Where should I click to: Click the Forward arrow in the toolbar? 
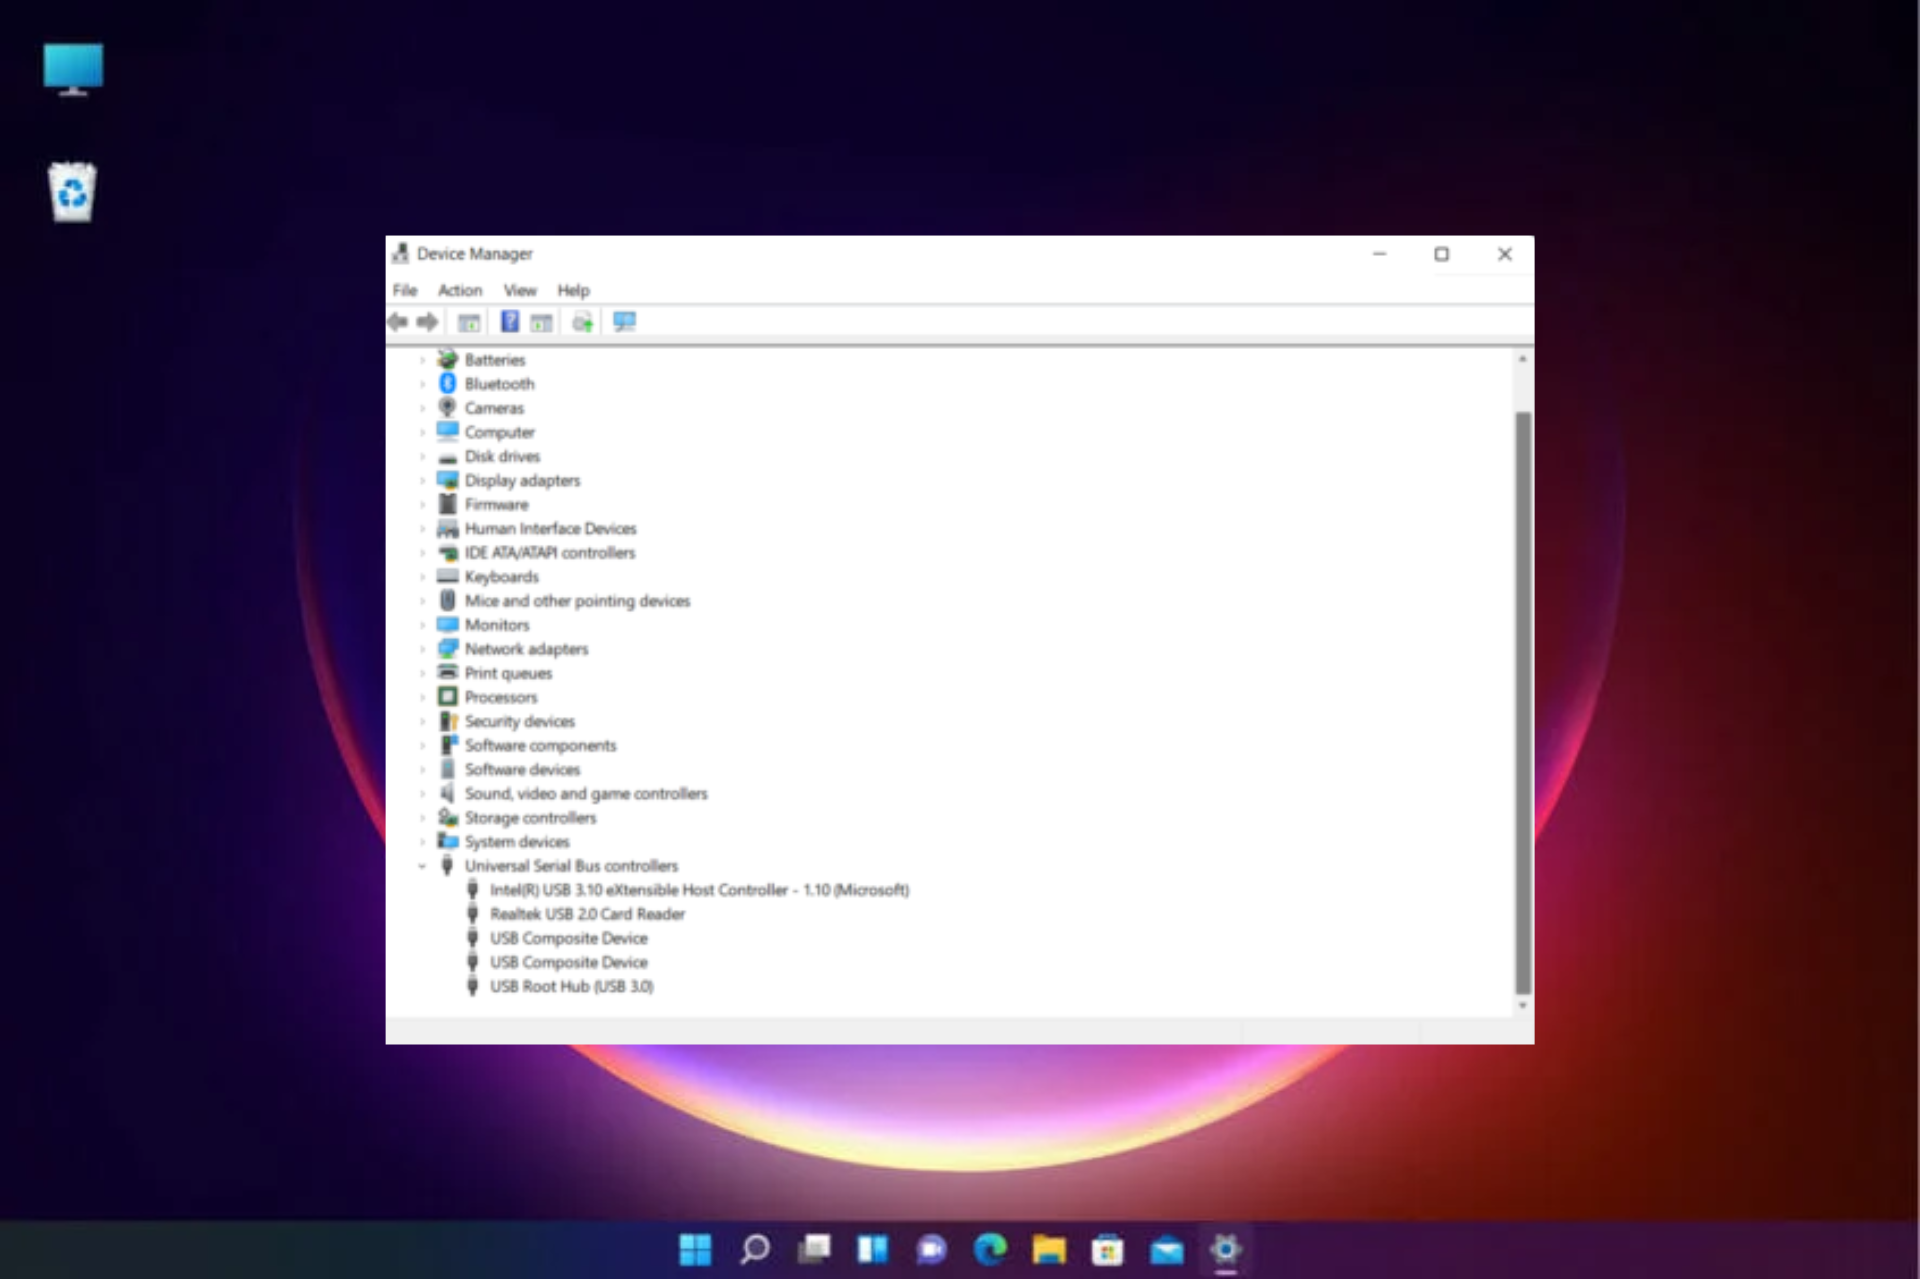tap(427, 322)
